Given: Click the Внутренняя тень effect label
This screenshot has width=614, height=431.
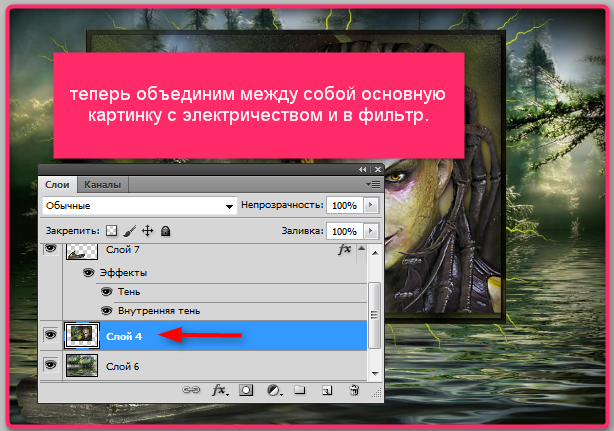Looking at the screenshot, I should pos(159,311).
